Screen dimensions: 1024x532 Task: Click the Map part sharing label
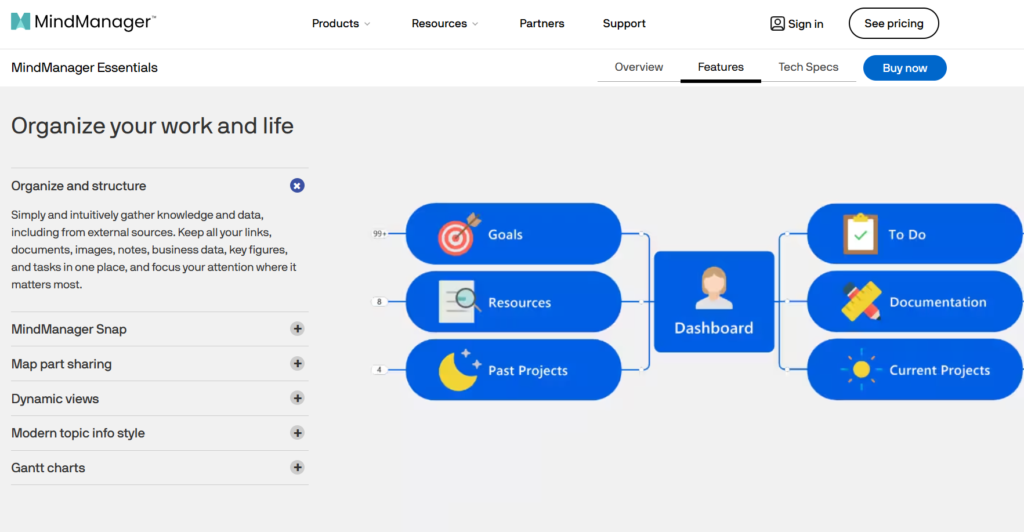61,364
